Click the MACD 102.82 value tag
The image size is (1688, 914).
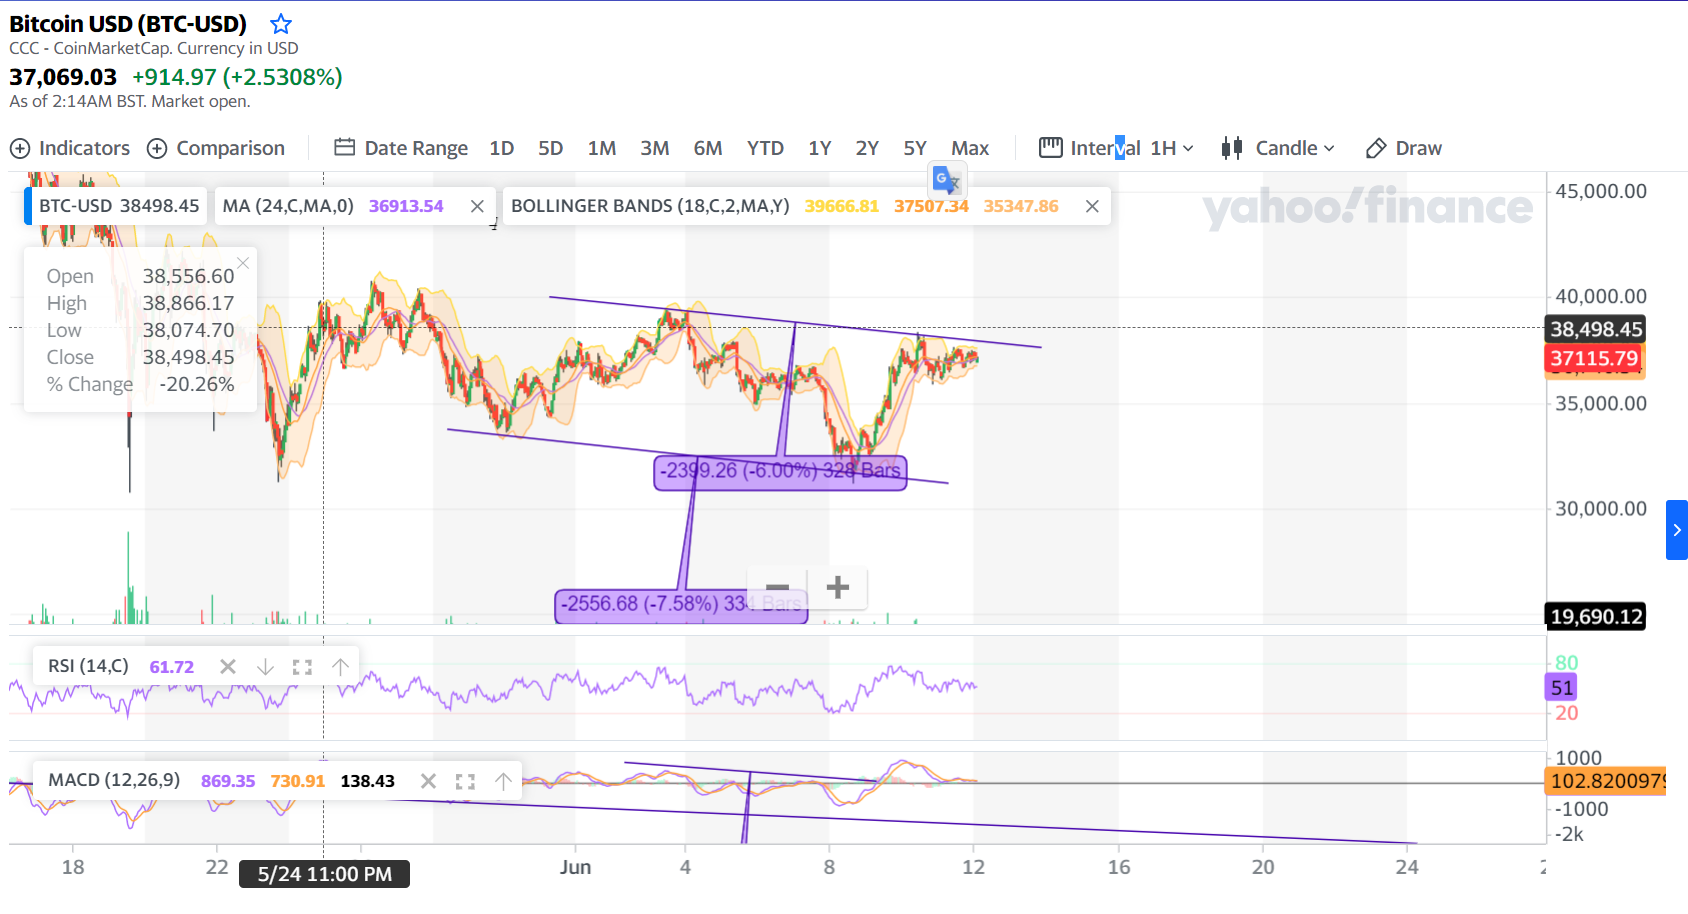click(1606, 781)
